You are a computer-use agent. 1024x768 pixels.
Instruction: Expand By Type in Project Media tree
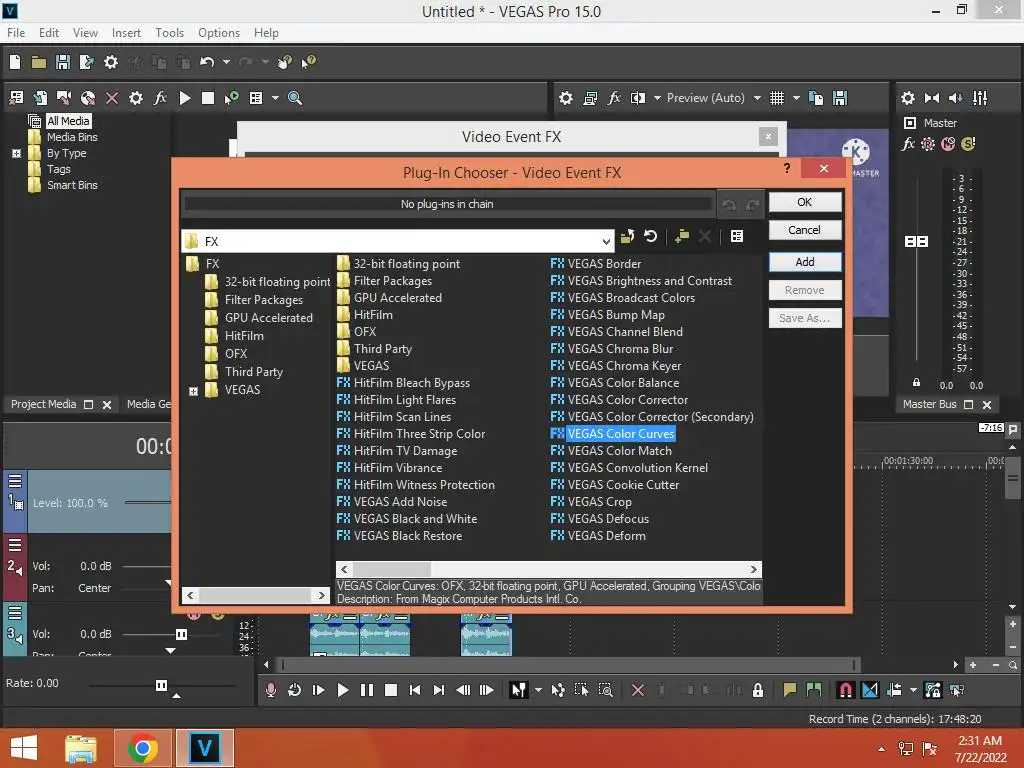pos(17,154)
